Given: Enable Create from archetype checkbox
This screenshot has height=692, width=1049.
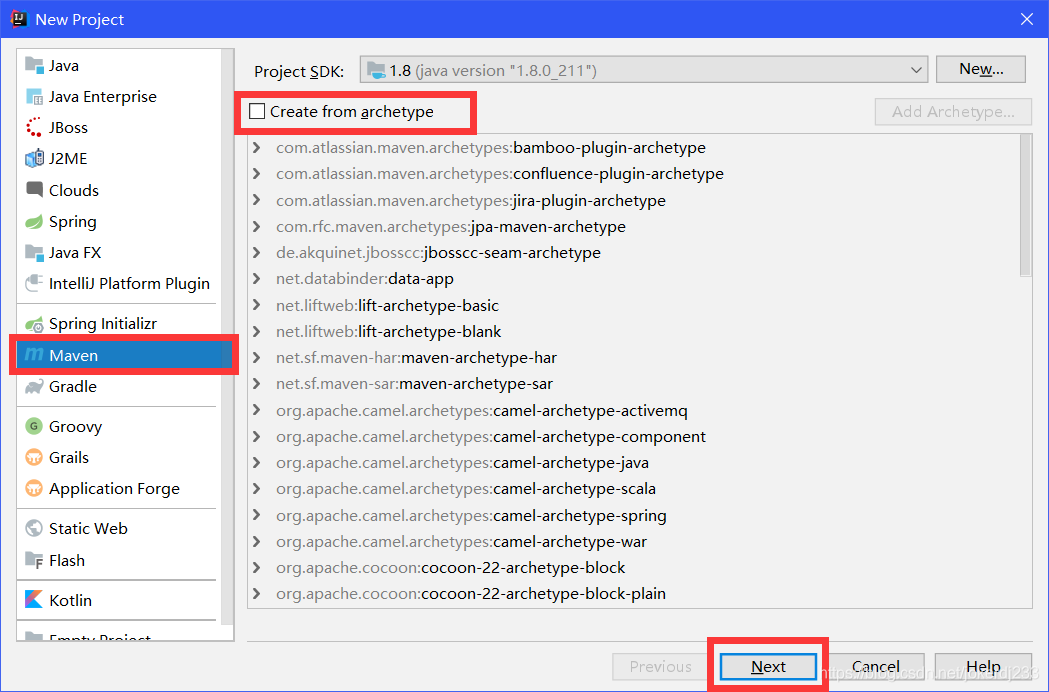Looking at the screenshot, I should point(257,111).
